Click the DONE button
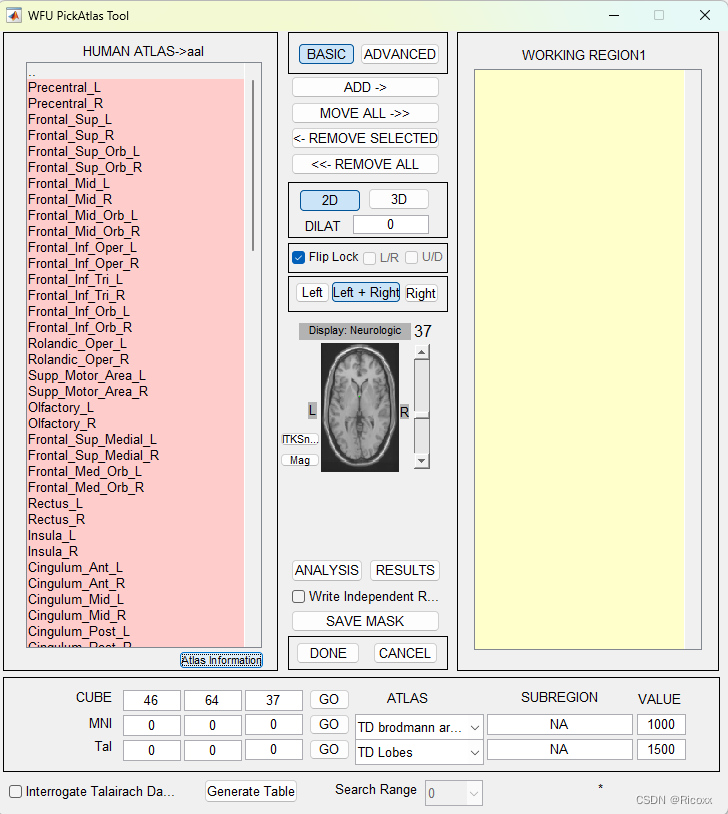728x814 pixels. tap(328, 653)
